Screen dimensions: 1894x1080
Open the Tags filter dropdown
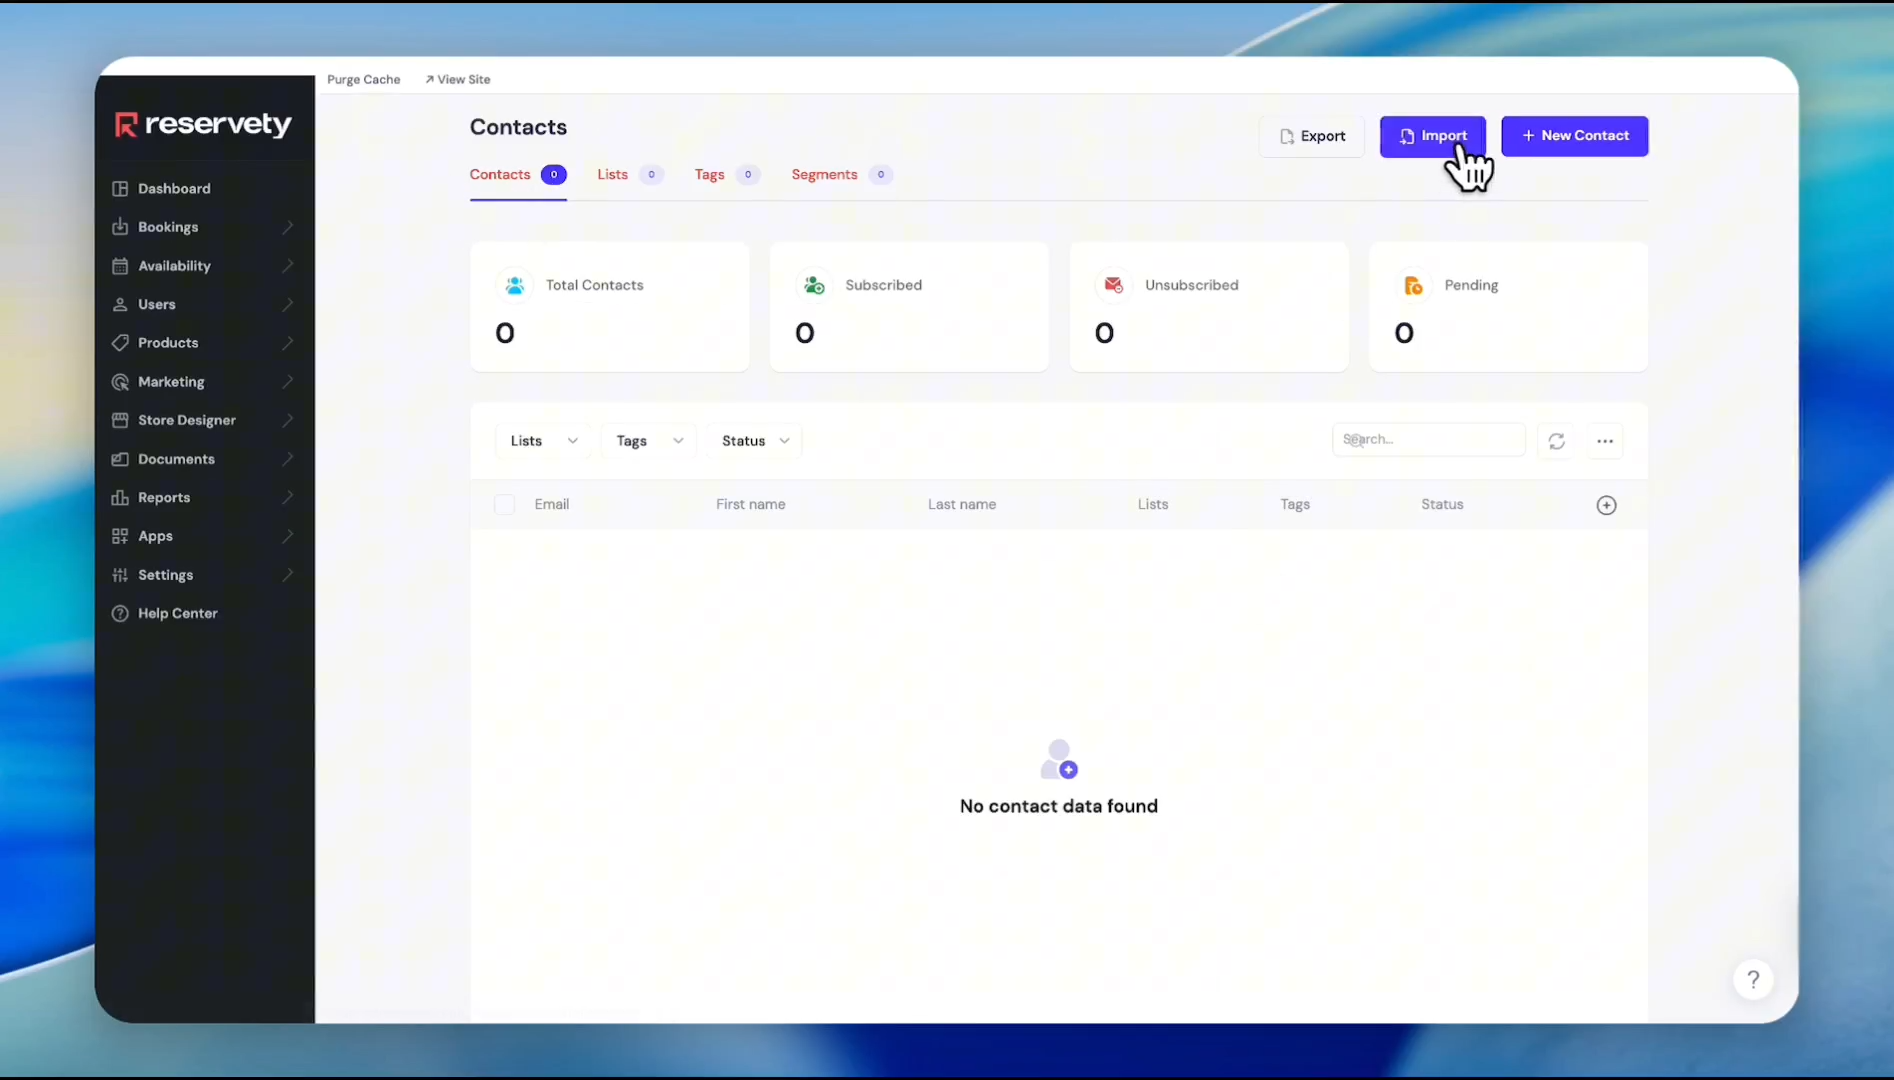[x=650, y=441]
